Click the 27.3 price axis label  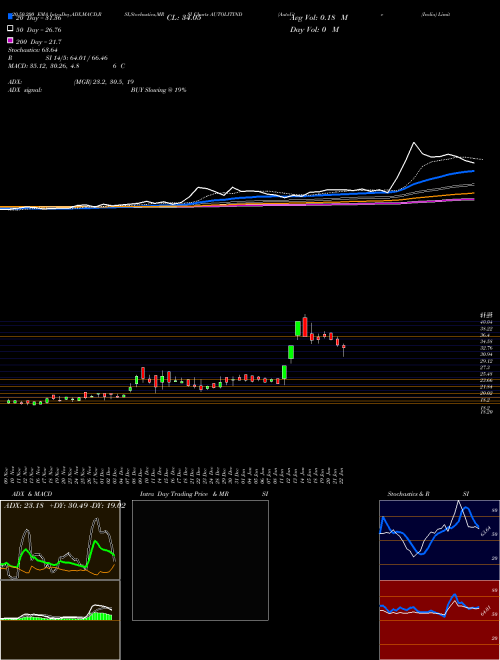click(485, 367)
